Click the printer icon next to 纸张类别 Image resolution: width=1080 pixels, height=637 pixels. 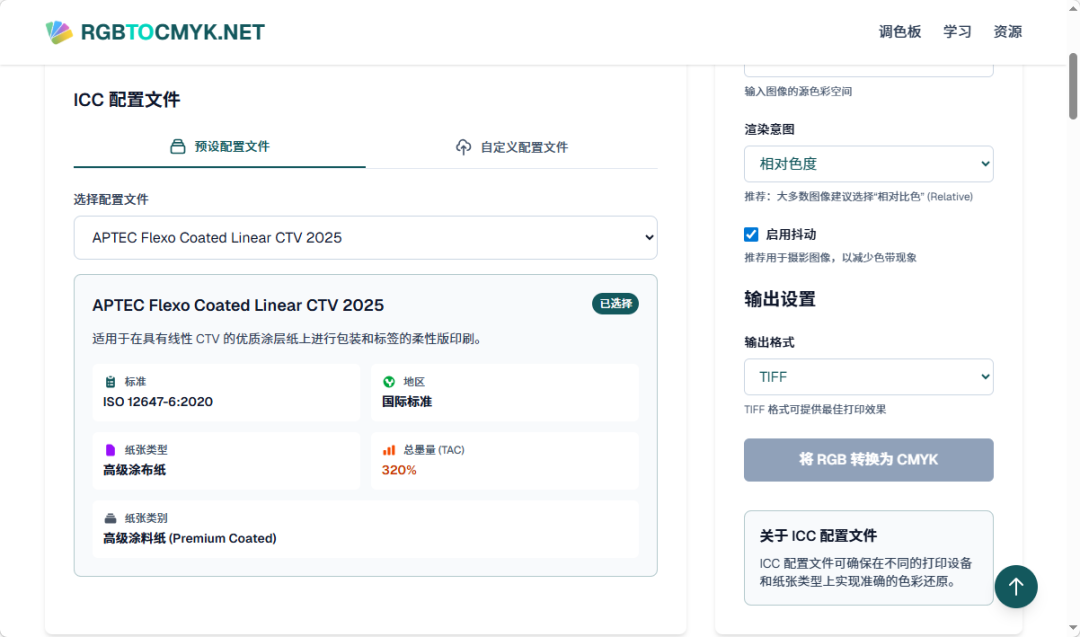click(x=110, y=518)
